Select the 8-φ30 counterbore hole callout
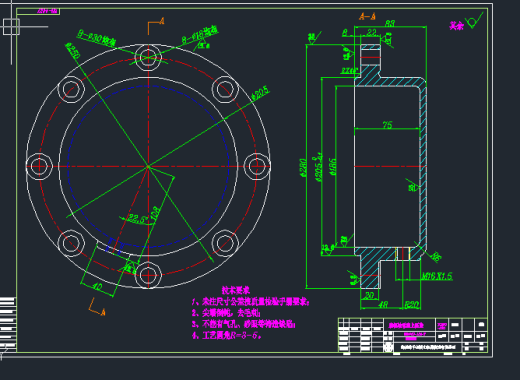The width and height of the screenshot is (520, 380). click(x=97, y=37)
